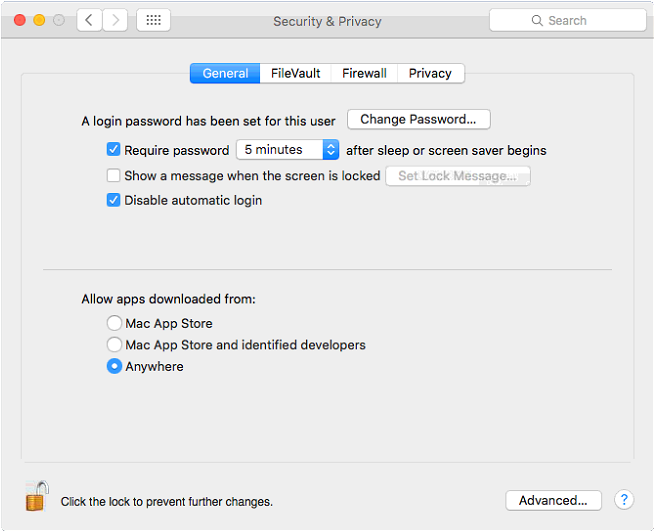Uncheck Disable automatic login

[113, 200]
